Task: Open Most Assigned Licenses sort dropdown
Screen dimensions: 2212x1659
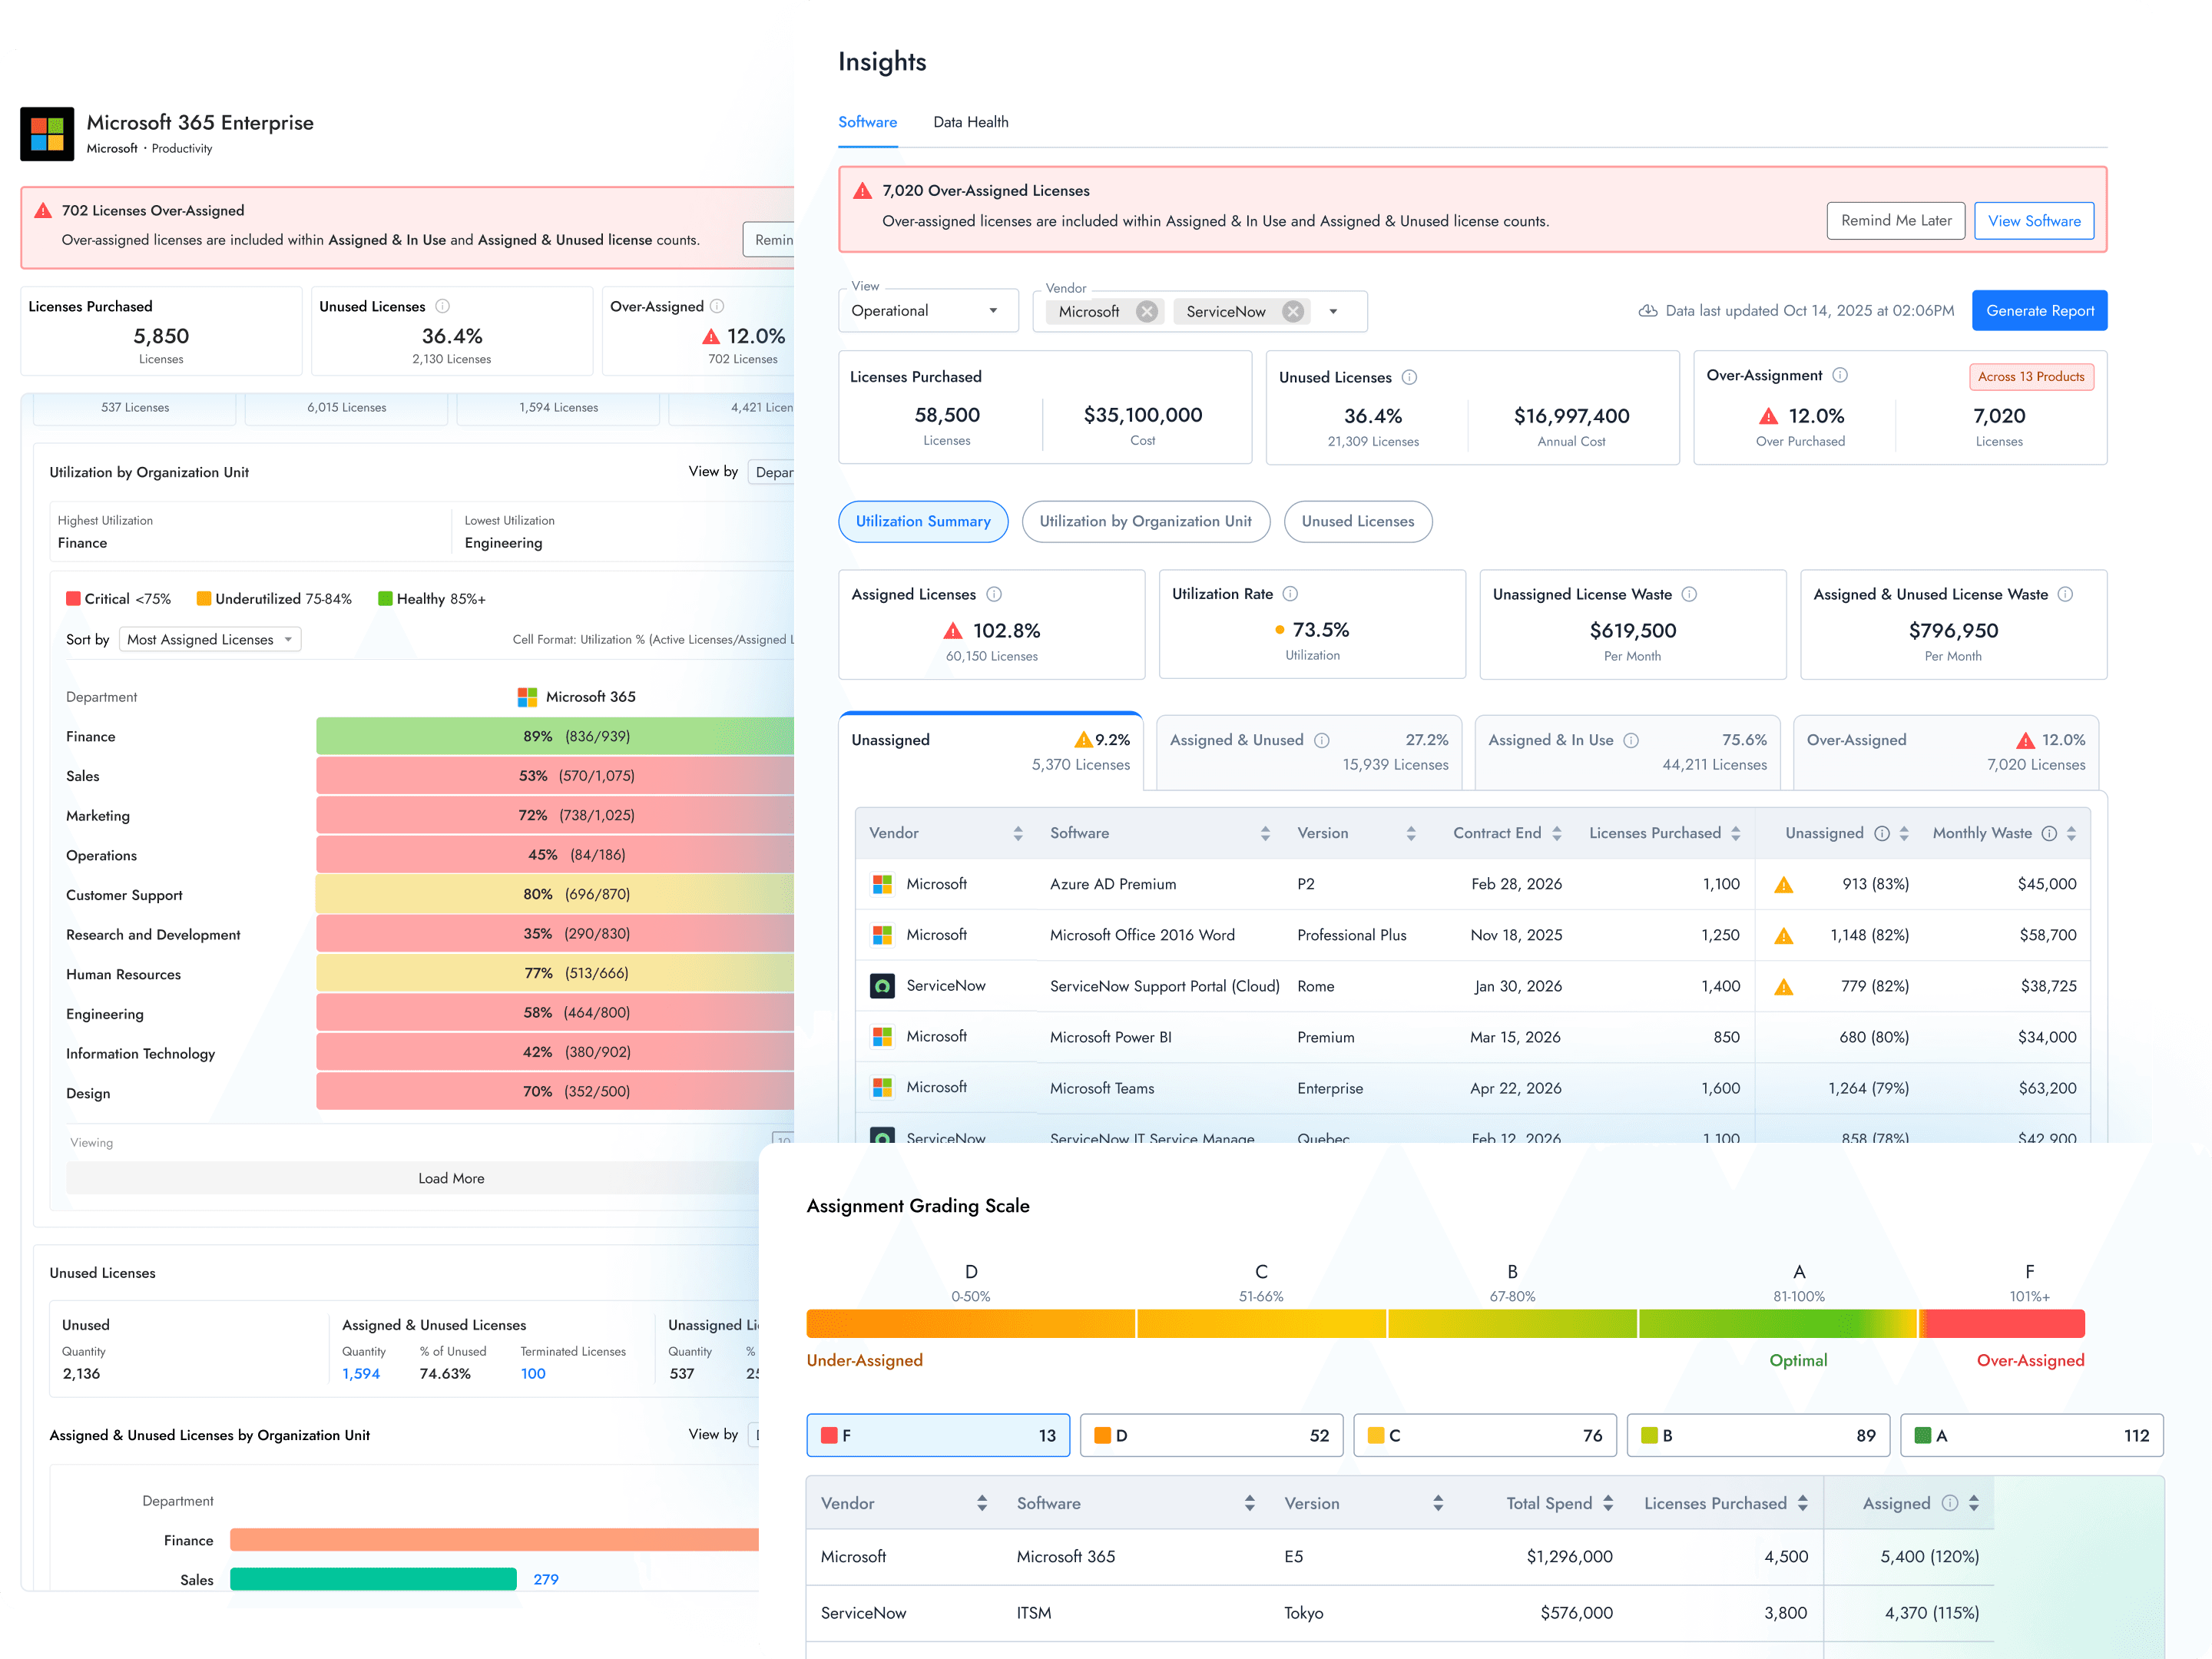Action: coord(209,639)
